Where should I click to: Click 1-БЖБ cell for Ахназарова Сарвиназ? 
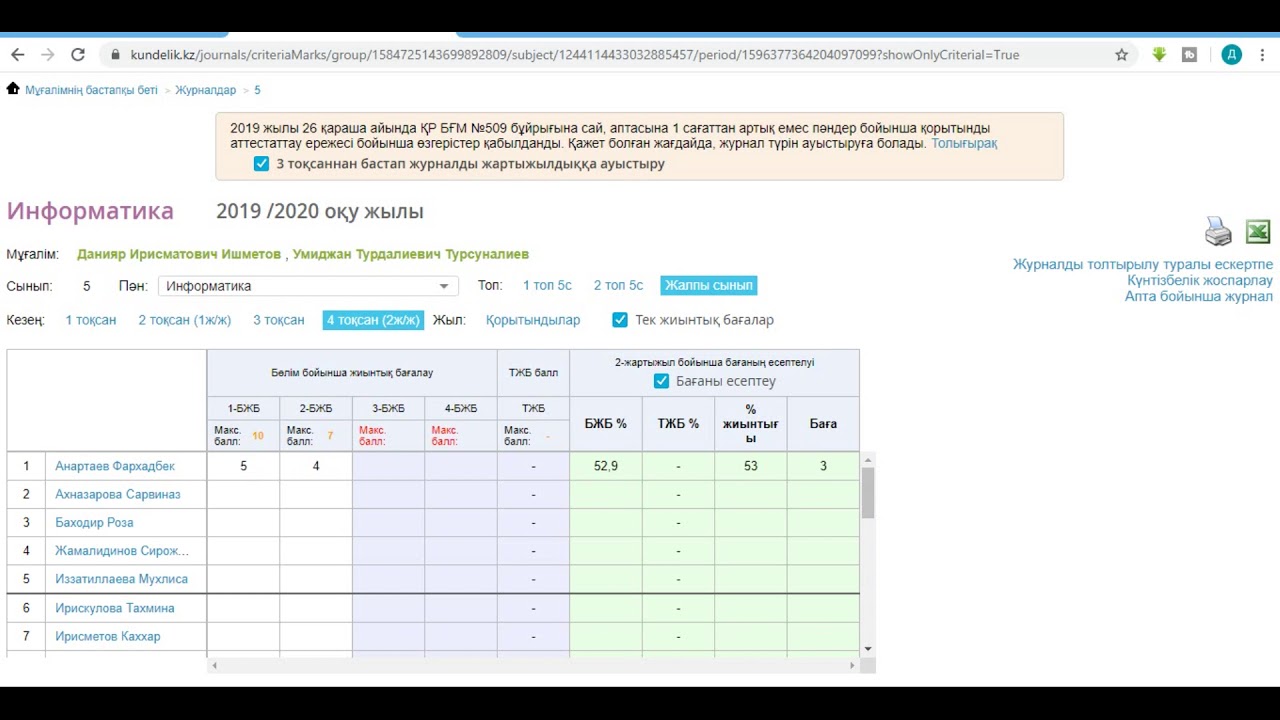point(243,494)
